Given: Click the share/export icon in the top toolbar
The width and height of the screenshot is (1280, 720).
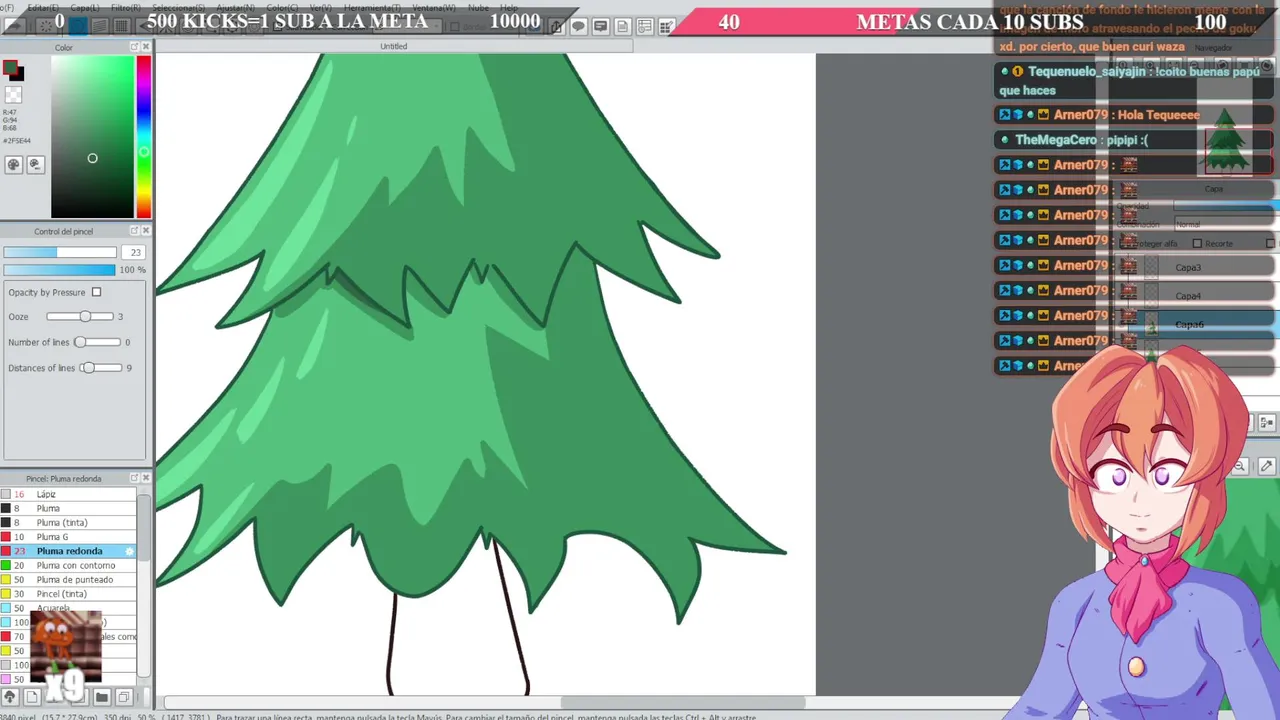Looking at the screenshot, I should click(557, 27).
